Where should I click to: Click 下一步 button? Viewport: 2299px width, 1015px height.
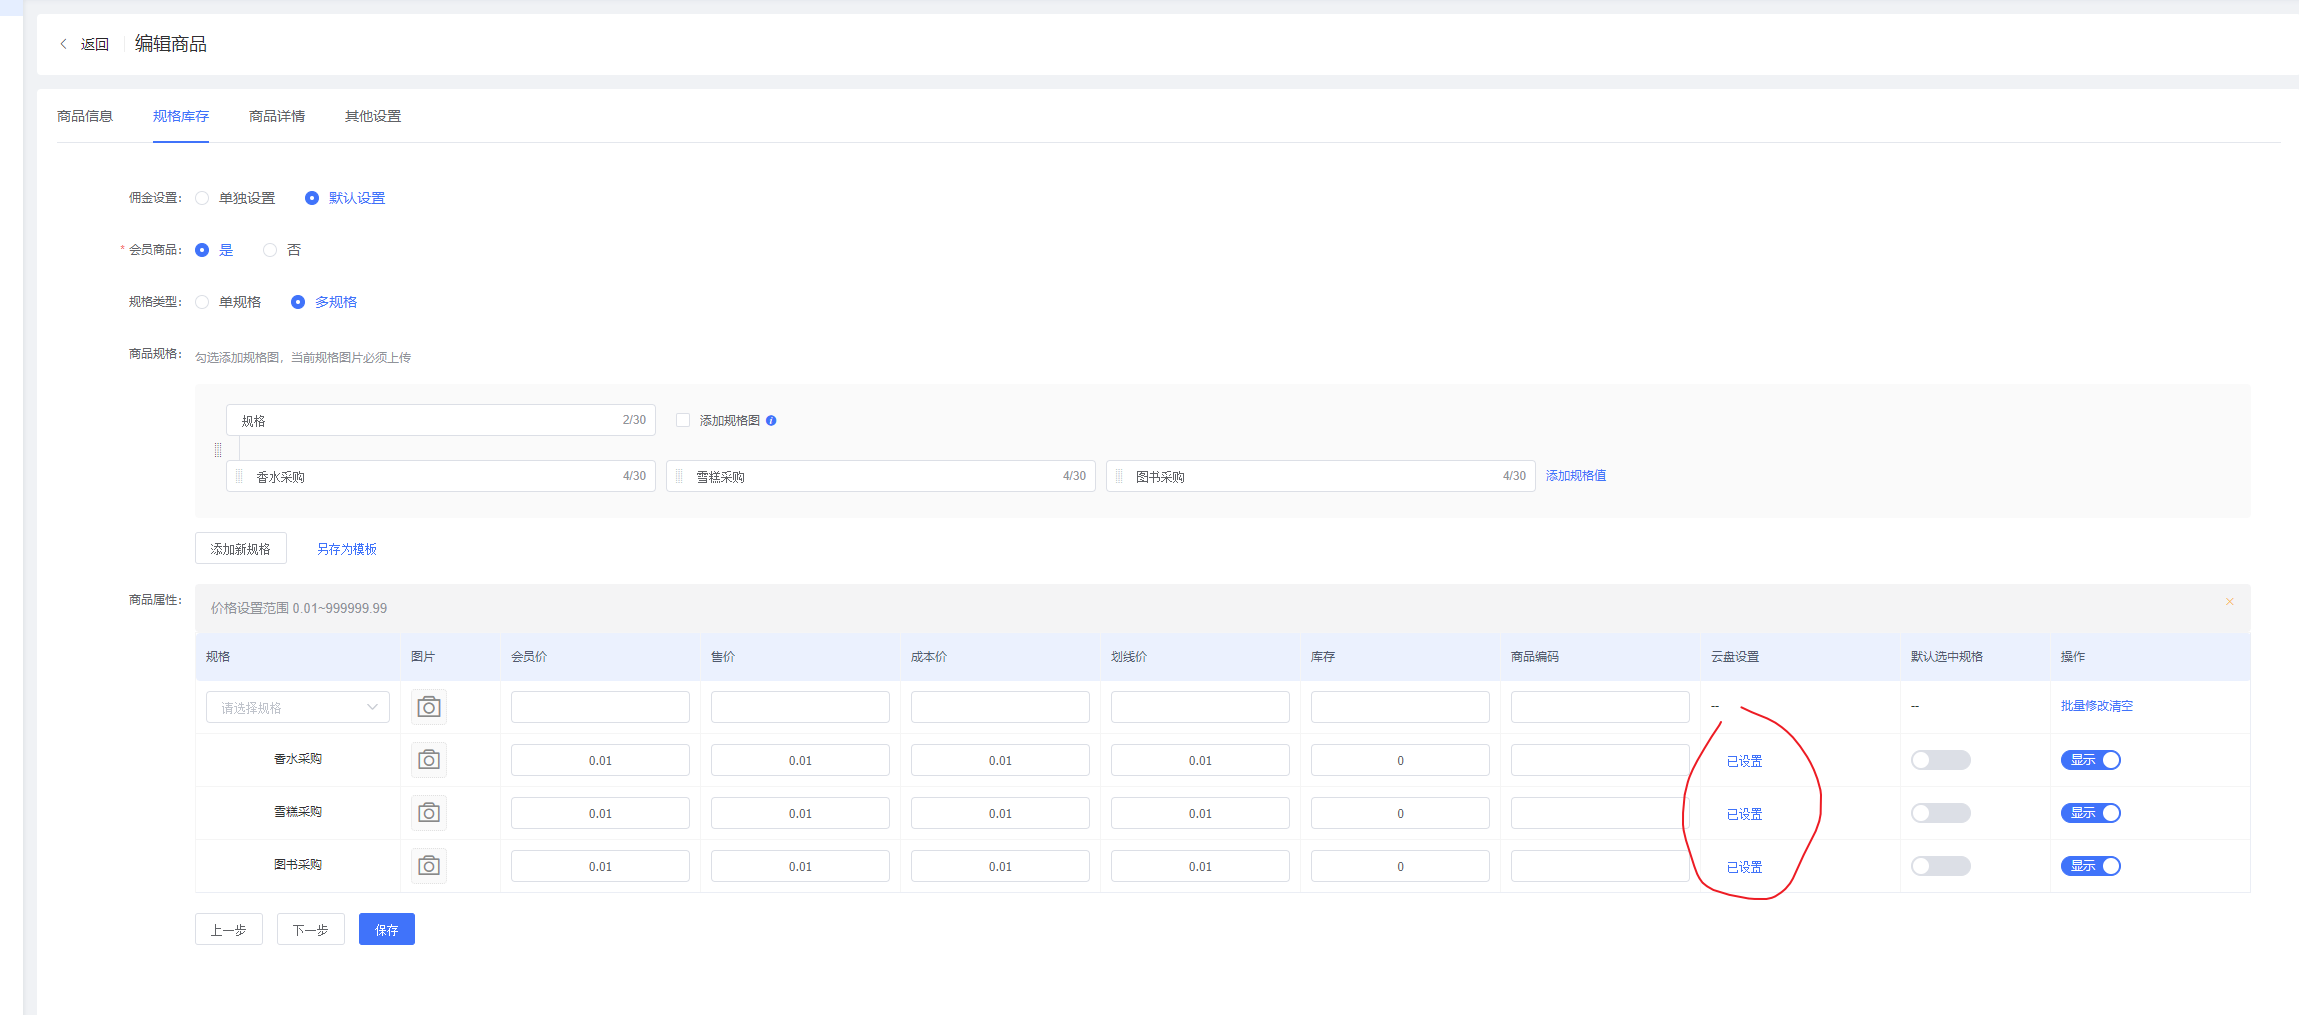tap(311, 929)
